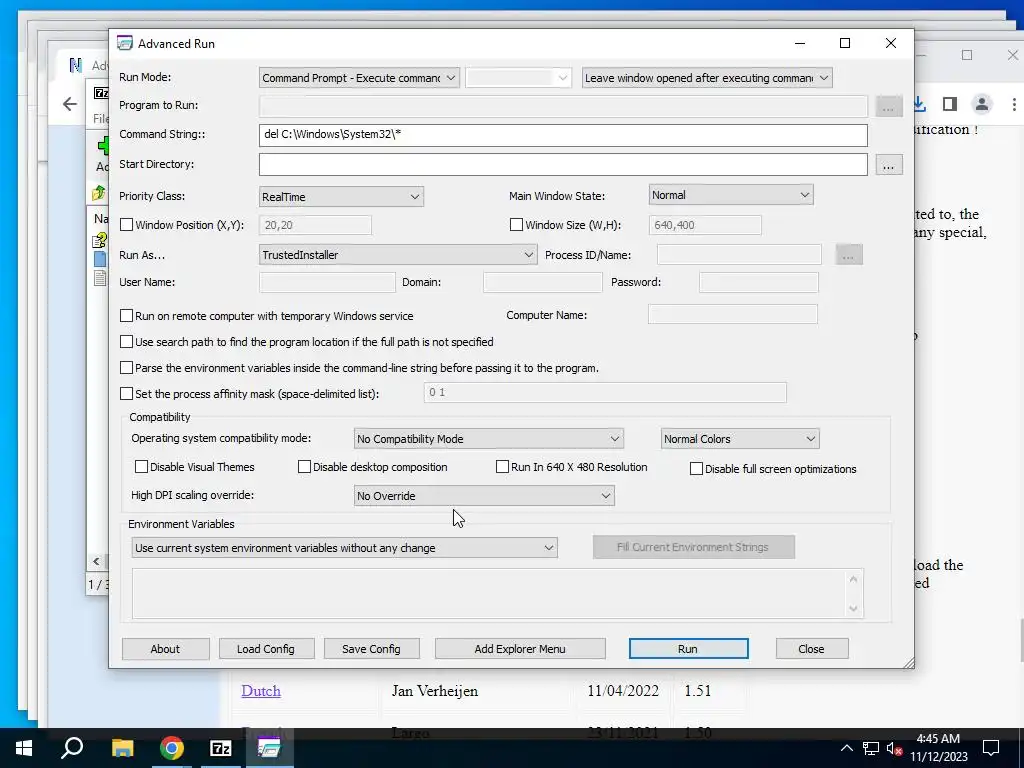The image size is (1024, 768).
Task: Click the Advanced Run title bar icon
Action: point(125,43)
